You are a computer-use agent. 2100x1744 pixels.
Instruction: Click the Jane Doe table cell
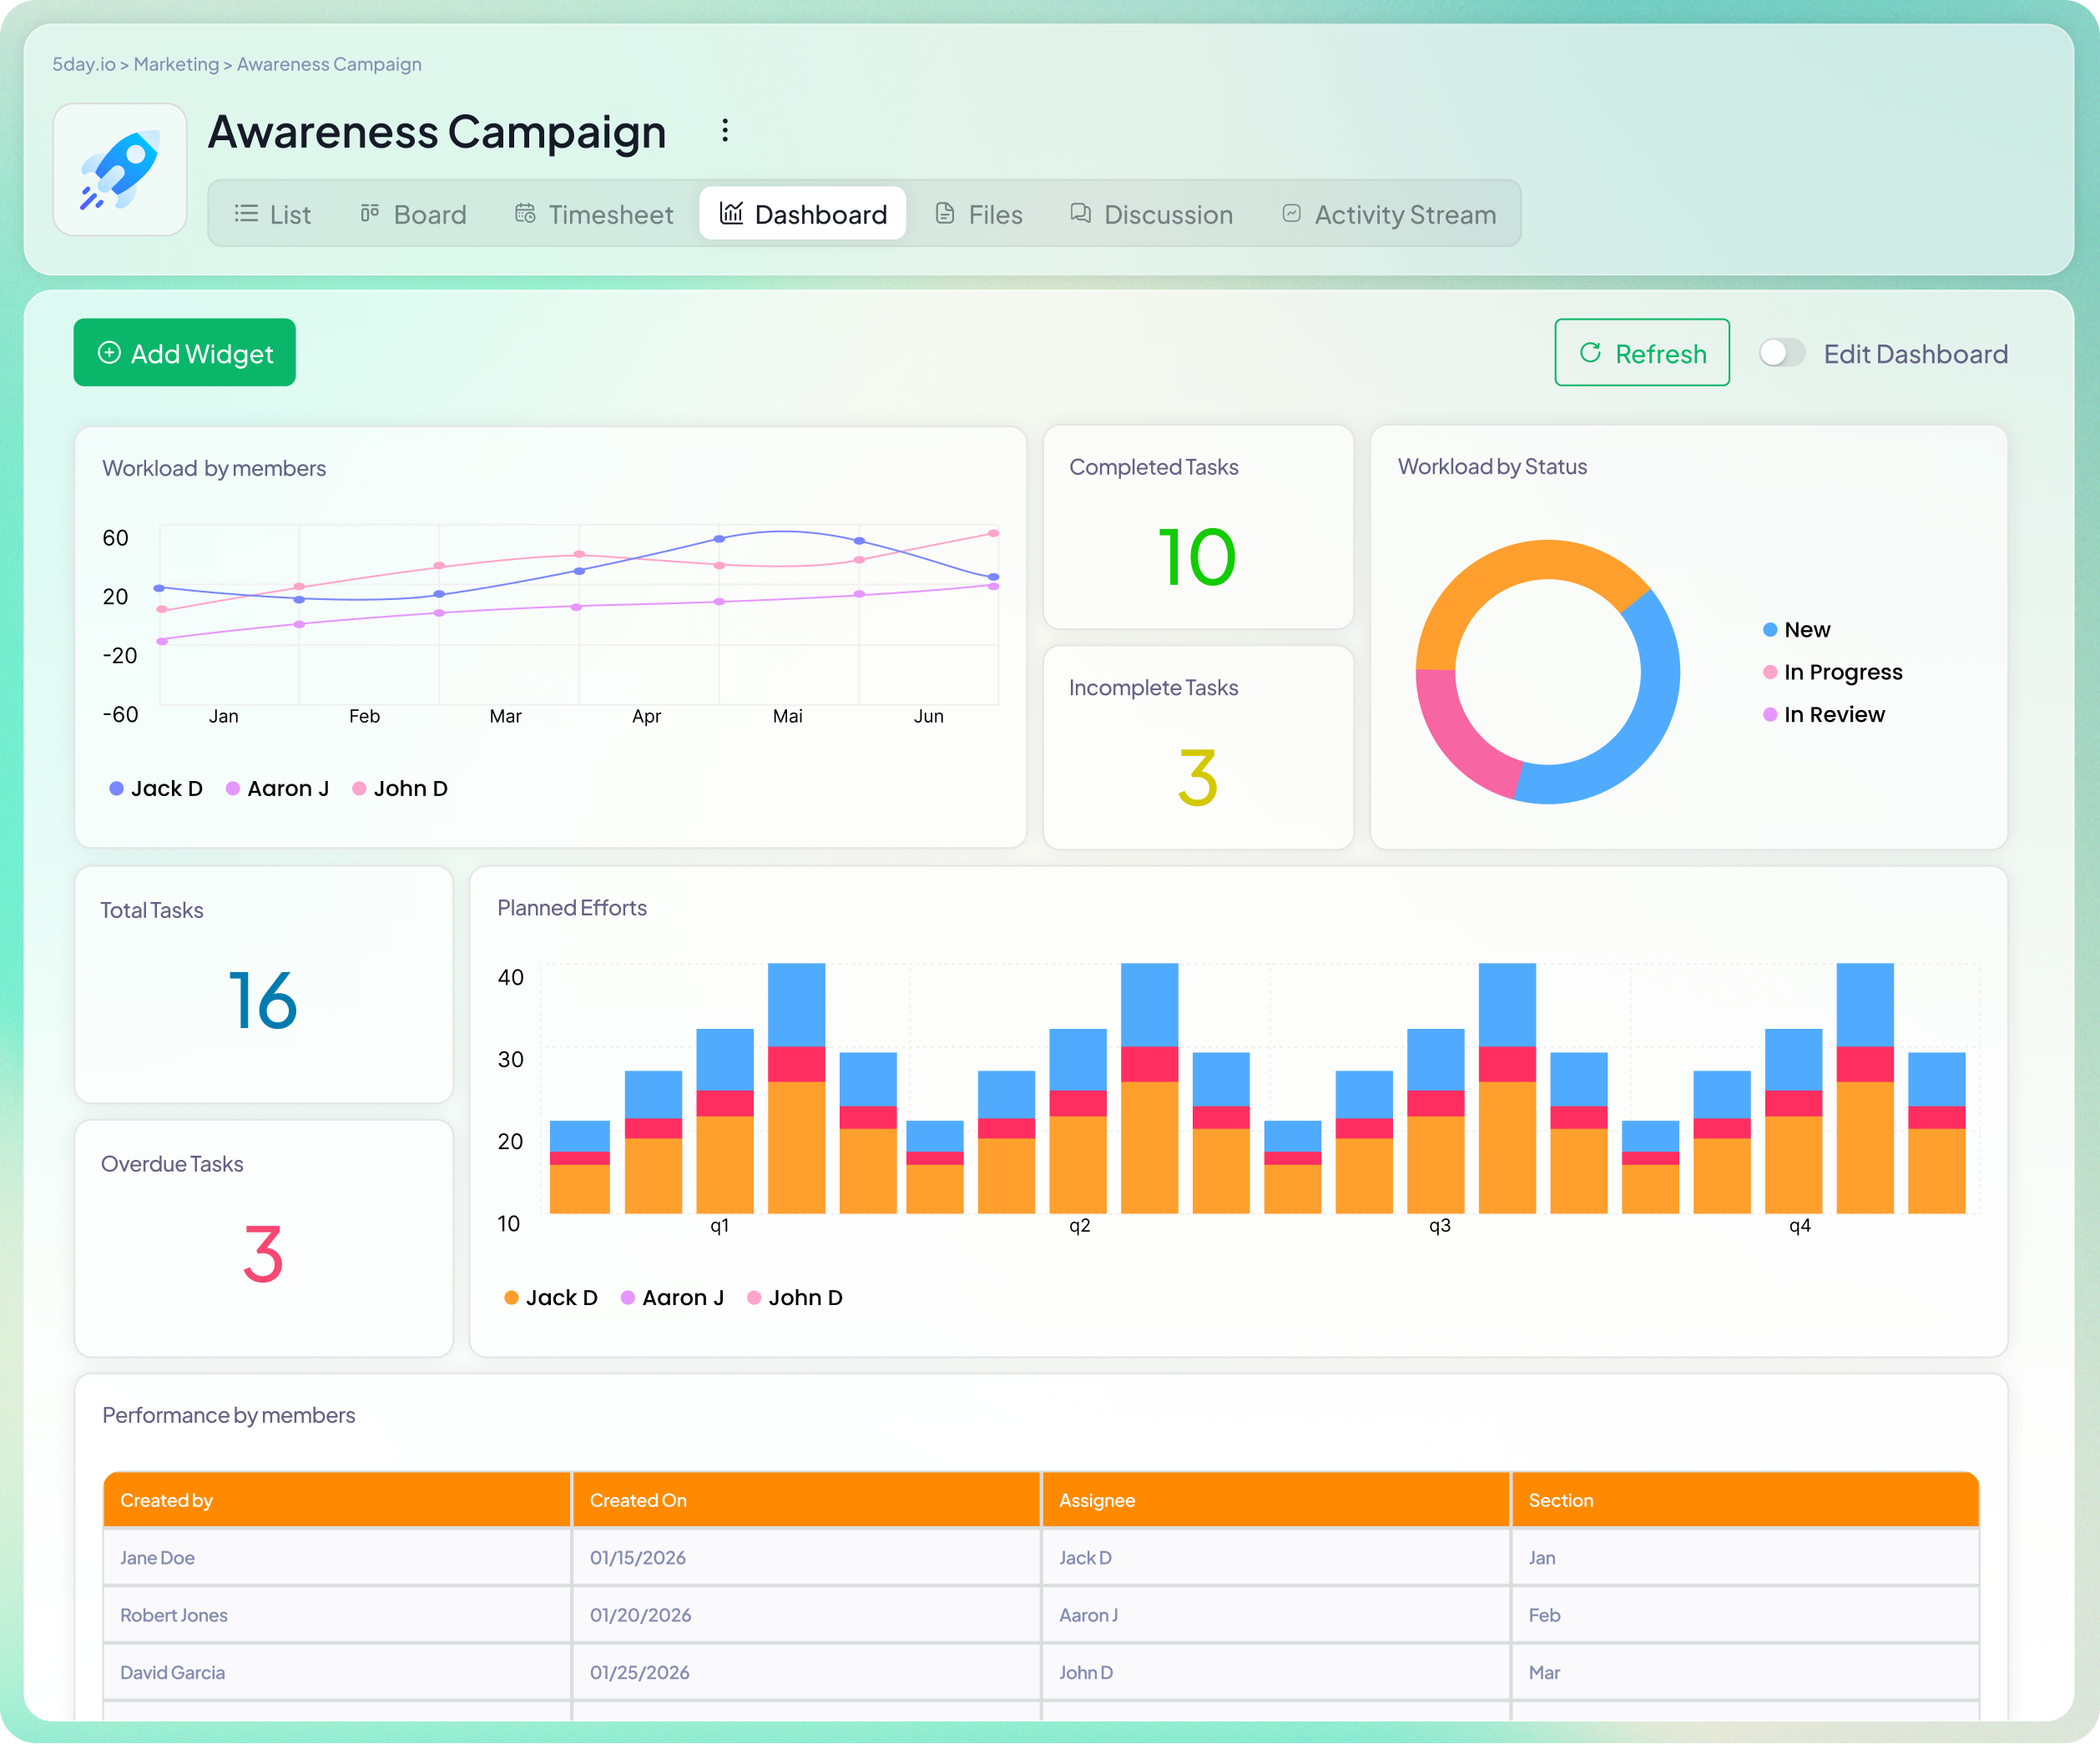(337, 1558)
